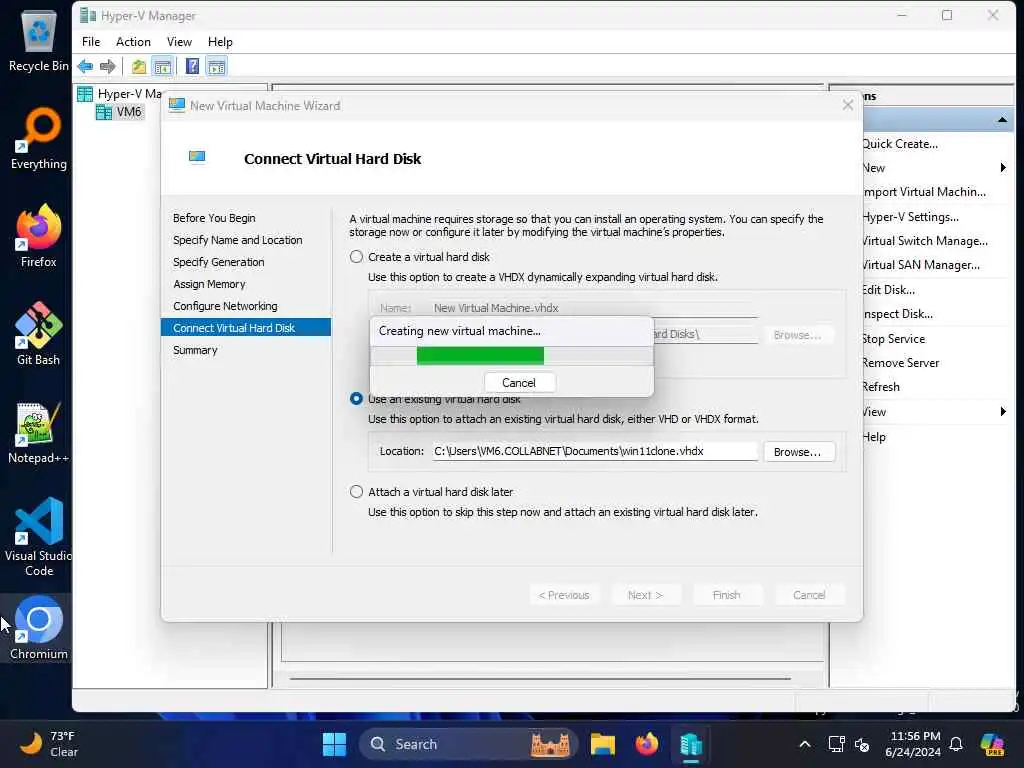Launch Firefox from the desktop
Screen dimensions: 1024x768
point(39,236)
